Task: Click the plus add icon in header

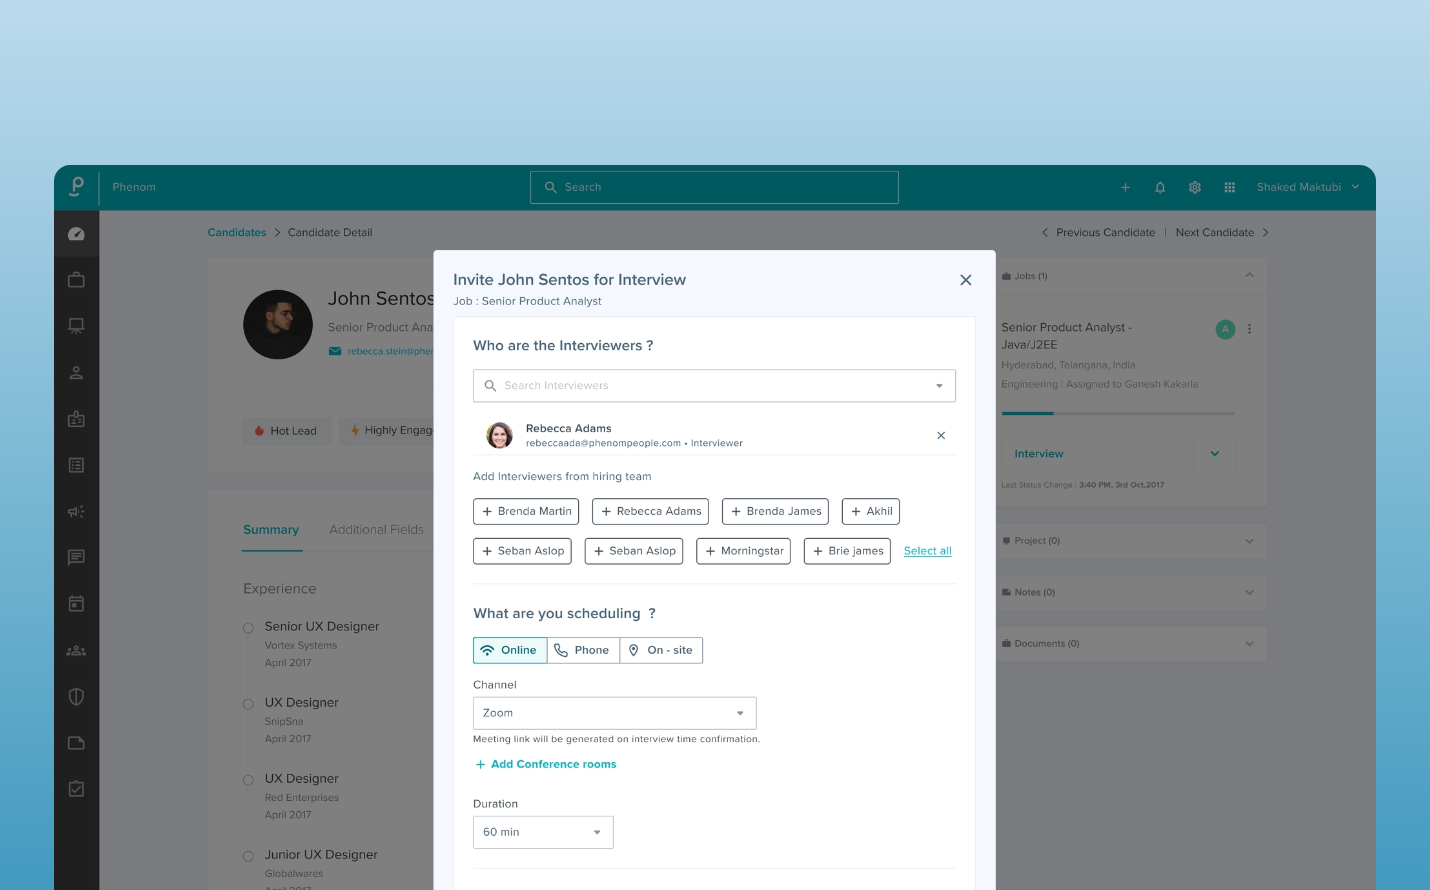Action: pyautogui.click(x=1125, y=187)
